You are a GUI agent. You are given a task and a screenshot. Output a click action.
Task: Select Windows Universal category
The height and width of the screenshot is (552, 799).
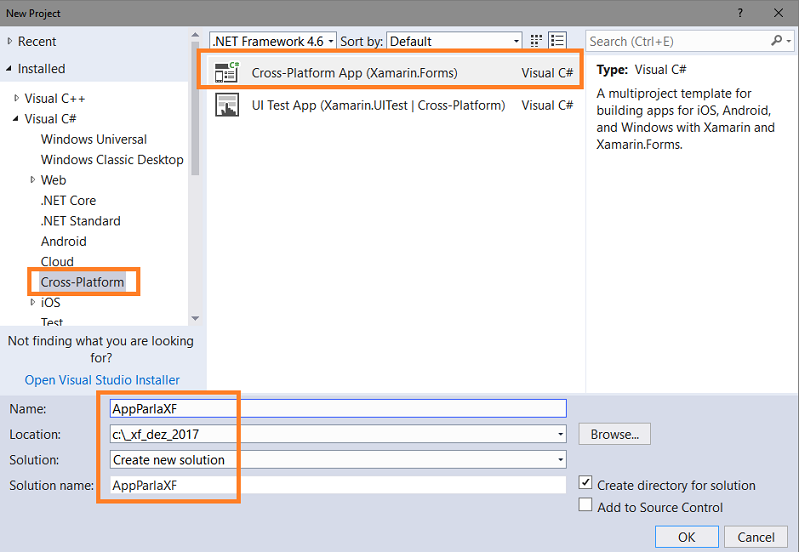(x=94, y=139)
